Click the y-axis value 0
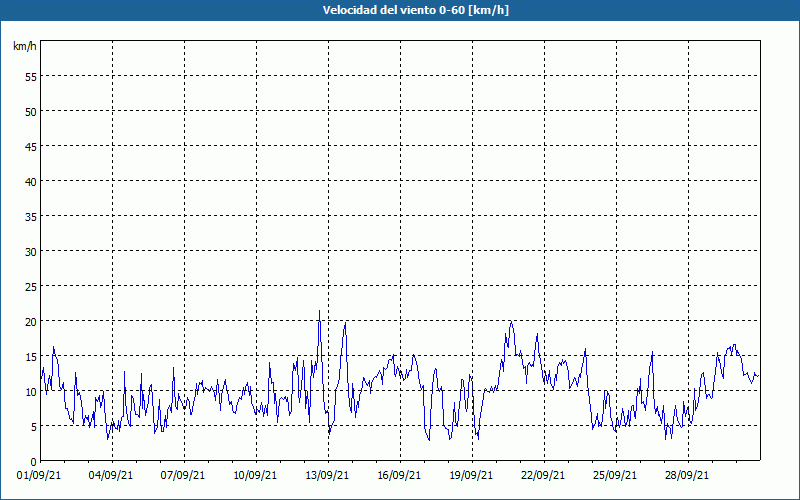The height and width of the screenshot is (500, 800). coord(34,462)
